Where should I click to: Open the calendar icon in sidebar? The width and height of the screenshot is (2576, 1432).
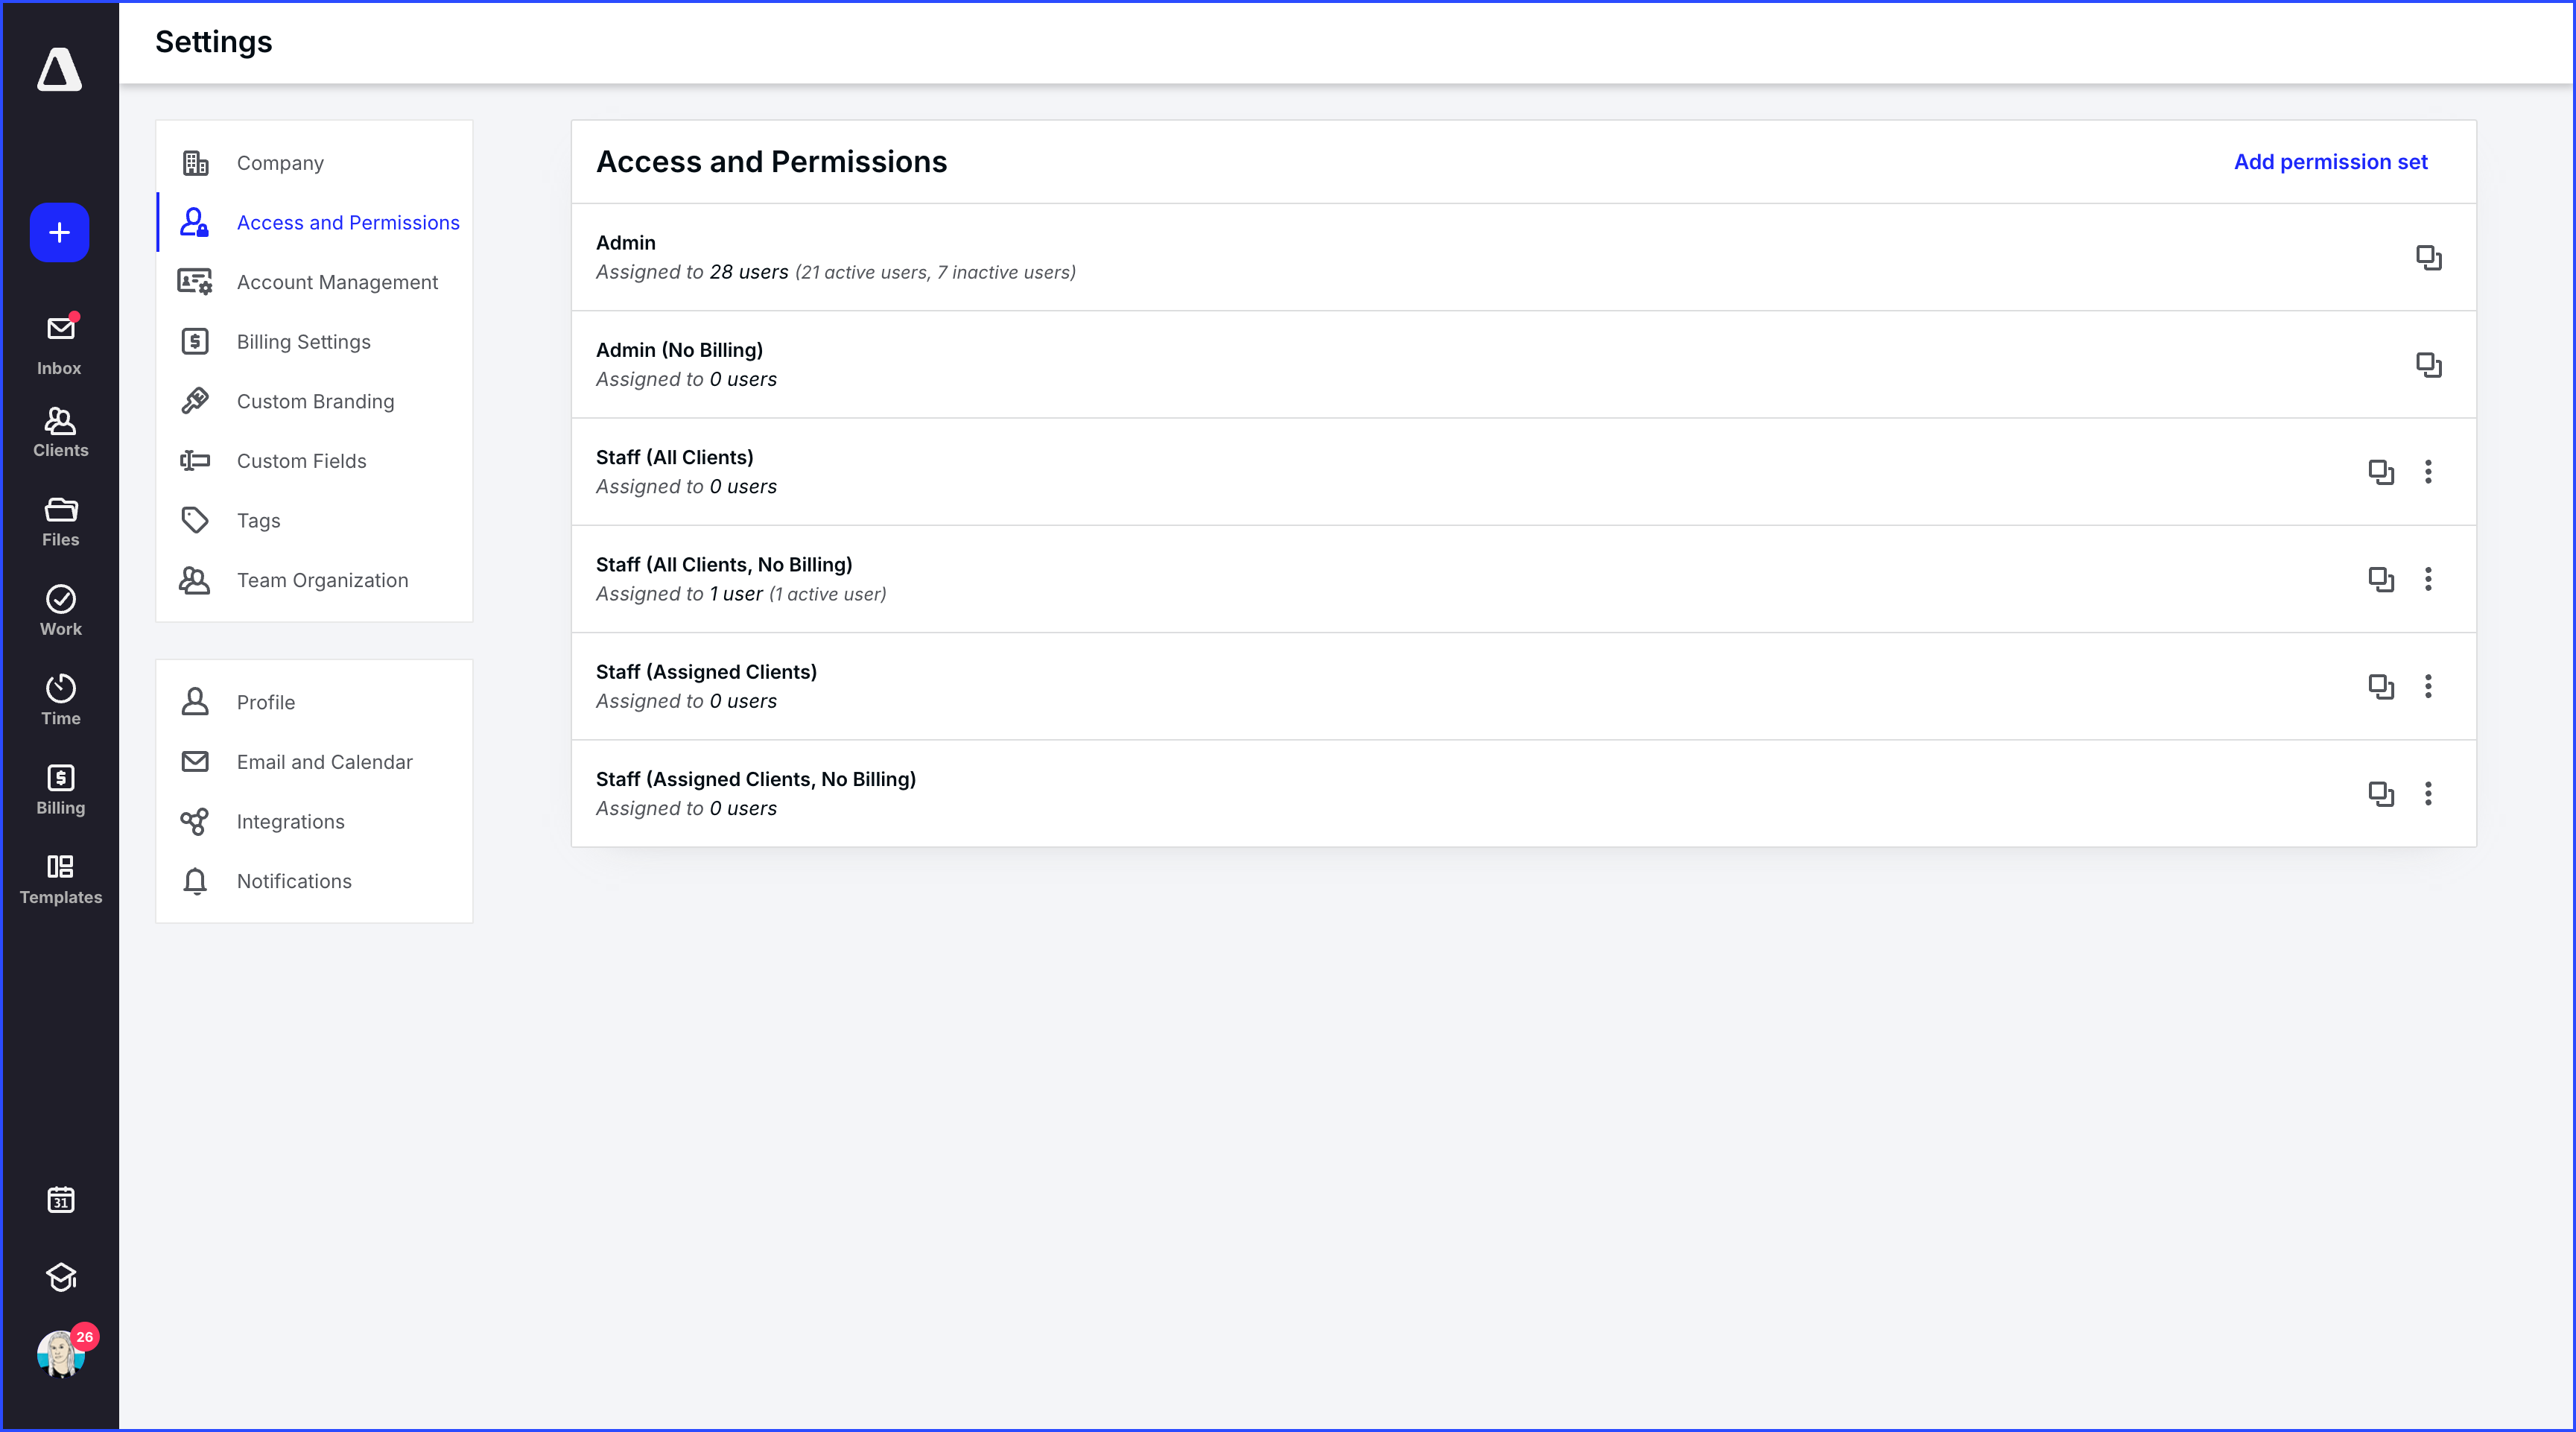pos(60,1199)
